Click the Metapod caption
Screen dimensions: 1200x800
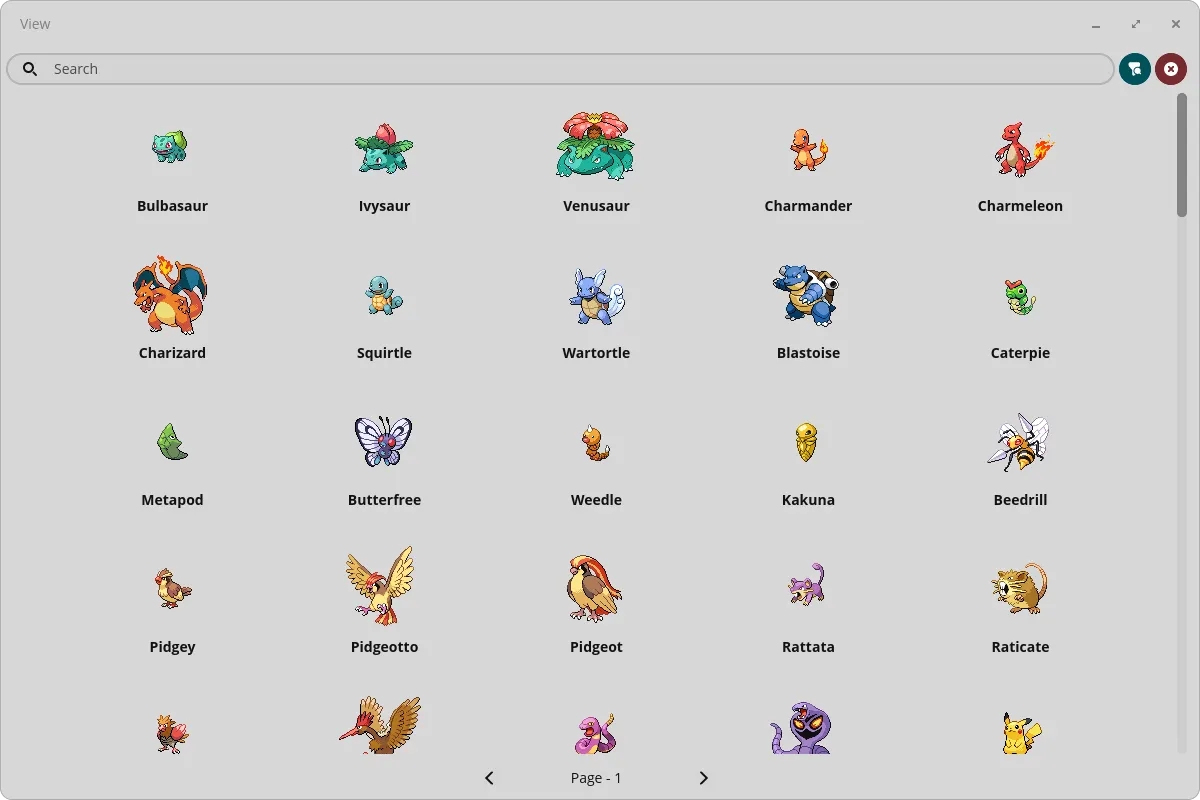coord(172,500)
